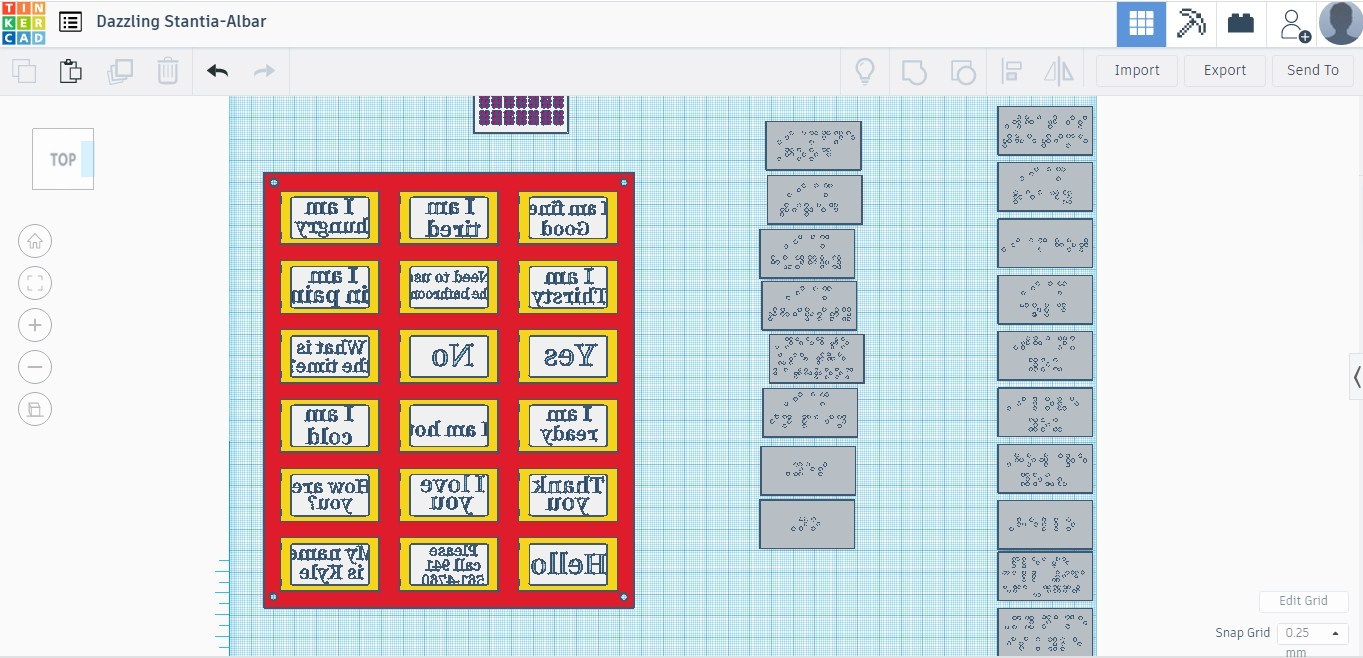This screenshot has width=1363, height=658.
Task: Click the Copy toolbar icon
Action: click(24, 71)
